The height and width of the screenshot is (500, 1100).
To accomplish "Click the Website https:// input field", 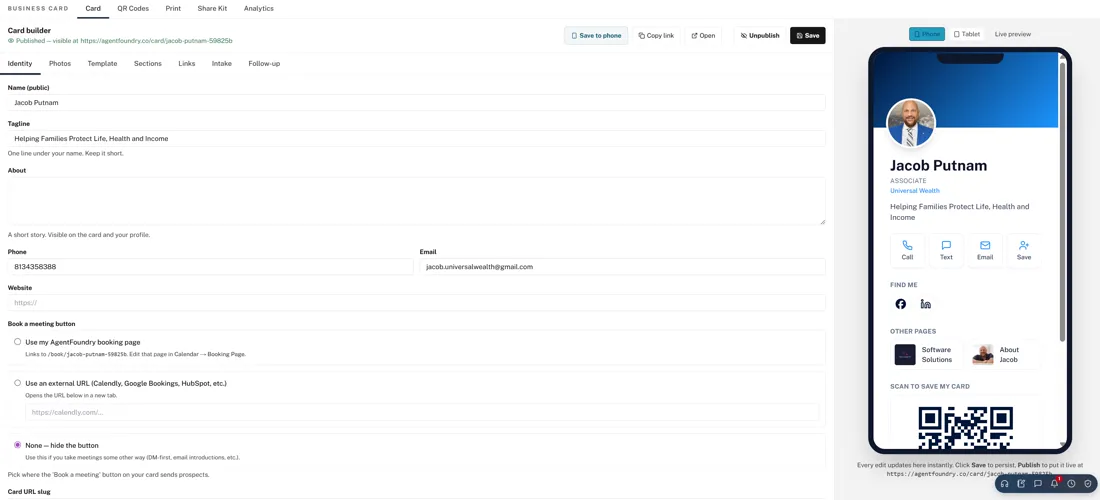I will coord(417,303).
